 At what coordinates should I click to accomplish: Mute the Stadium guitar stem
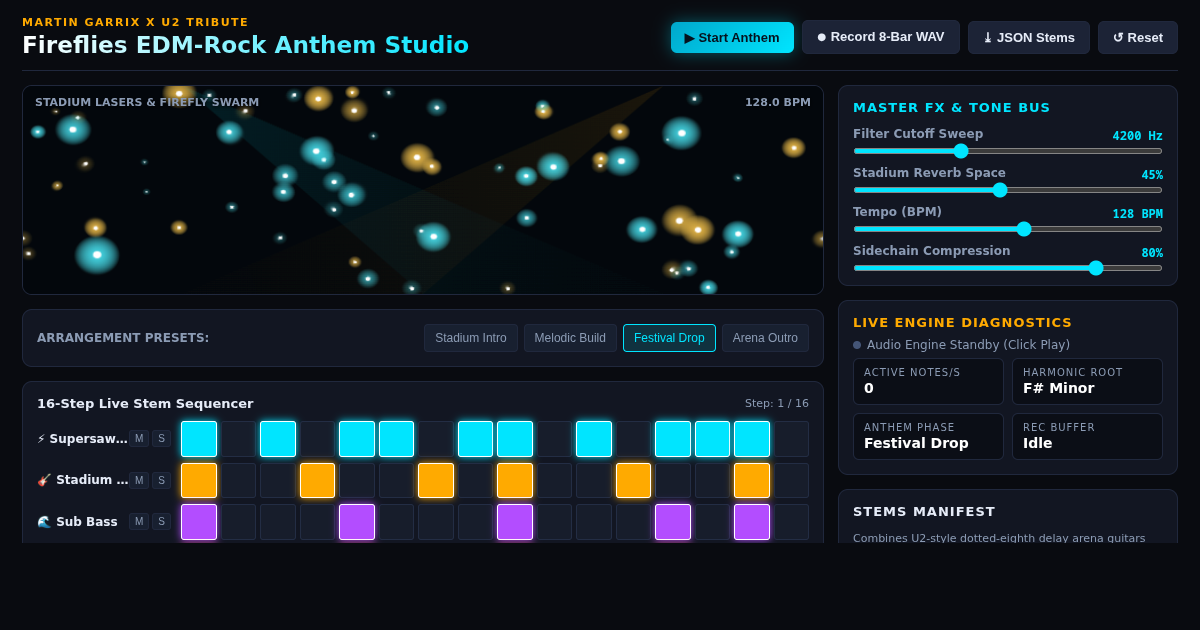pyautogui.click(x=139, y=480)
